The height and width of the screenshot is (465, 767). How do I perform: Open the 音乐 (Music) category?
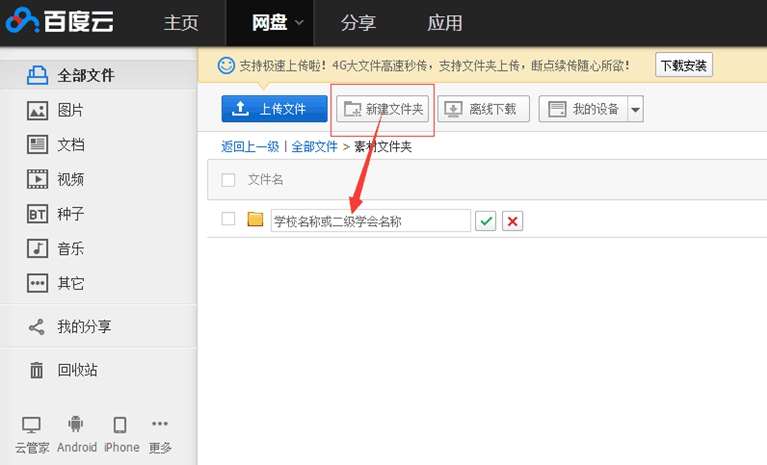[70, 249]
